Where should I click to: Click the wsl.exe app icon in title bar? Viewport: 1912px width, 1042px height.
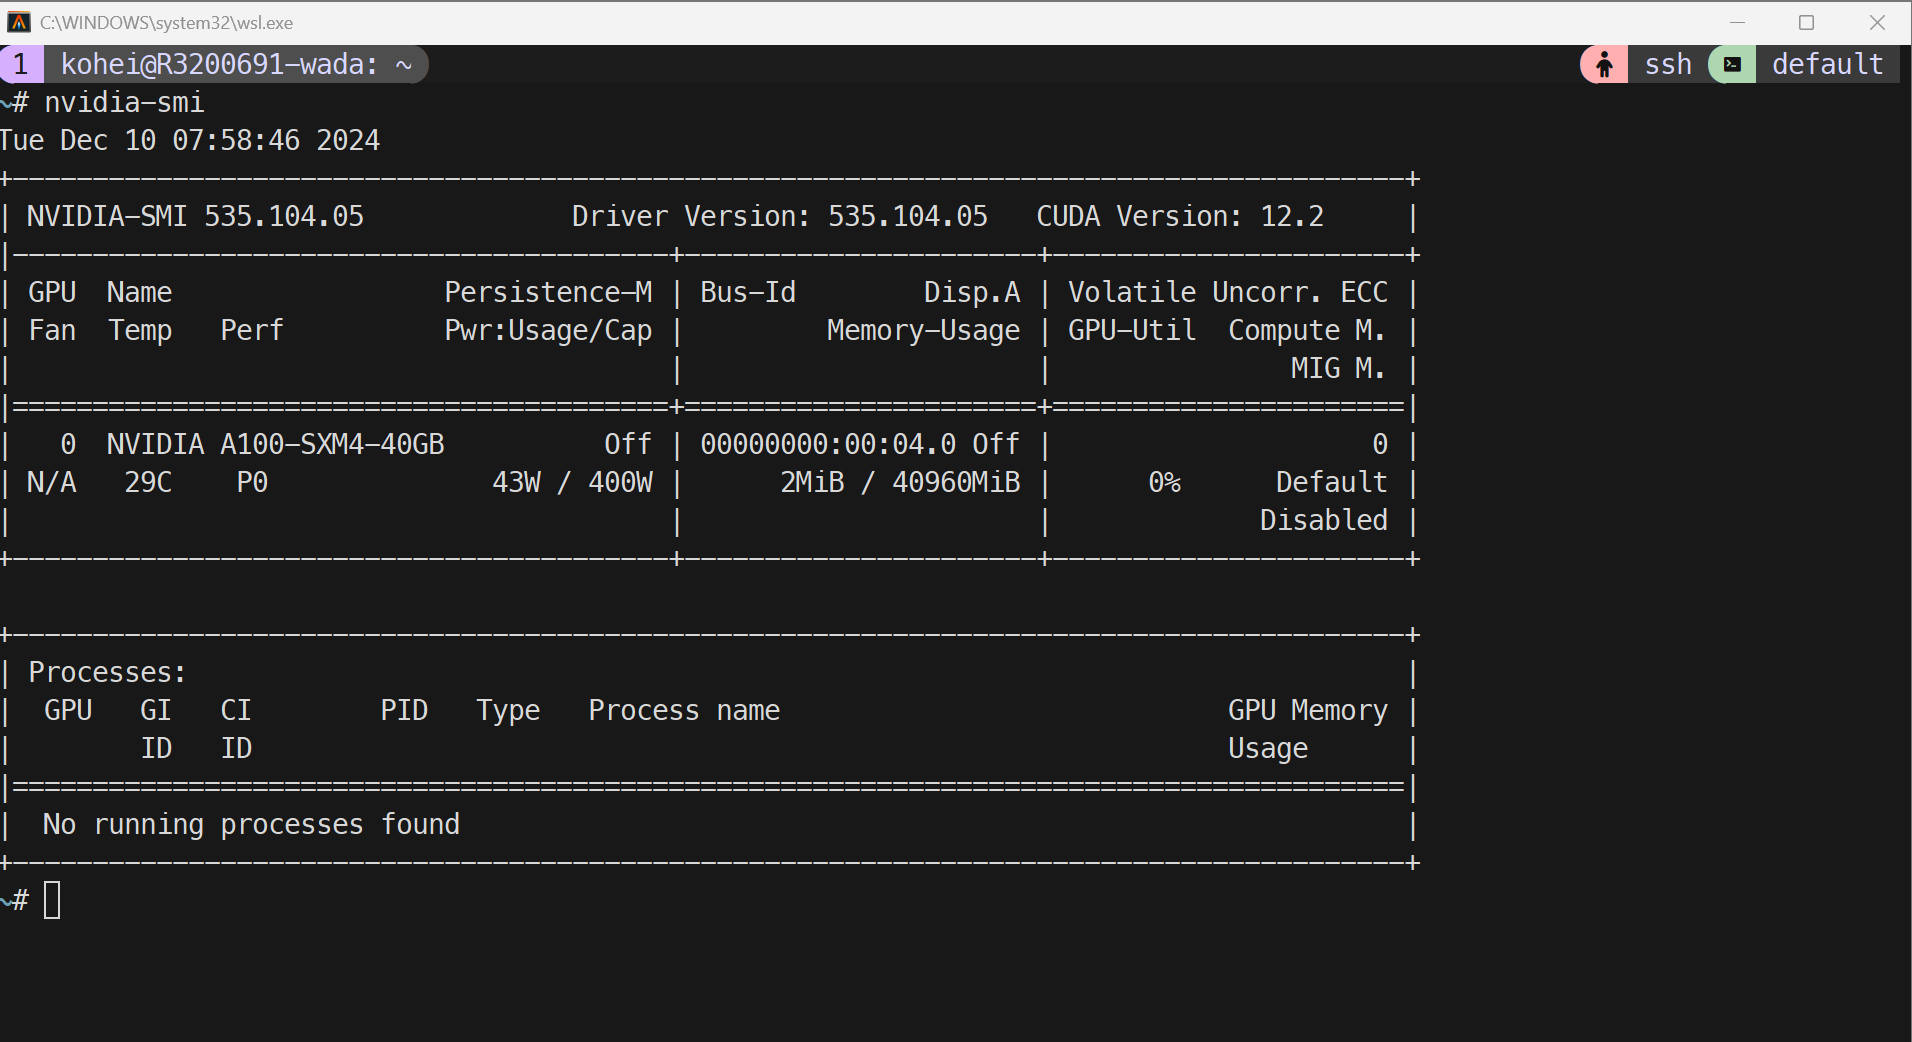(18, 22)
